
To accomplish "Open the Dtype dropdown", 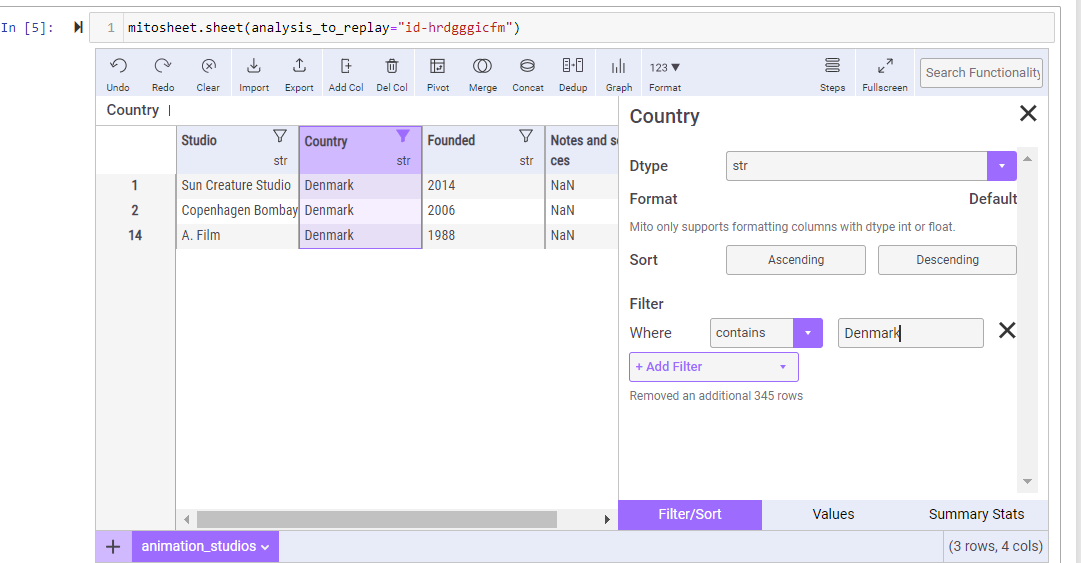I will click(1001, 166).
